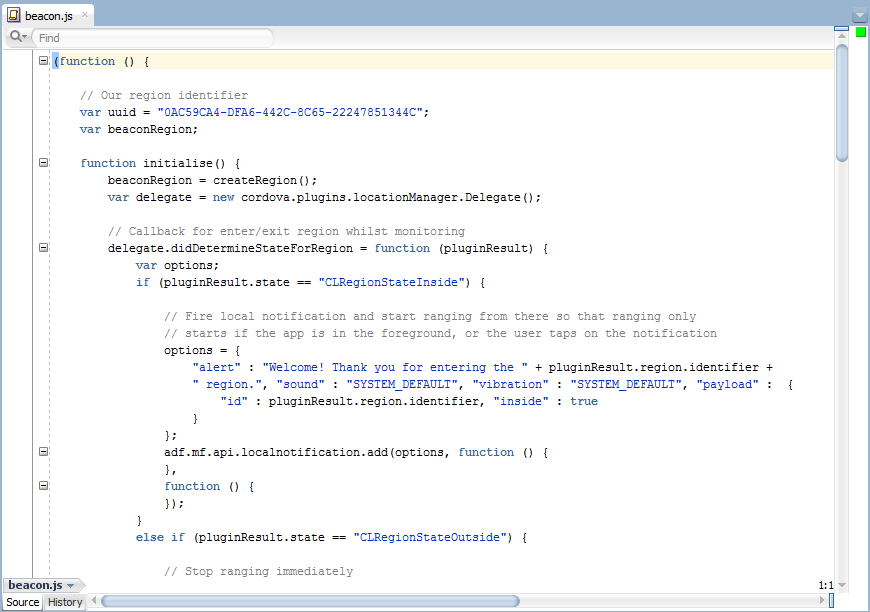Click the "vibration" key string
Screen dimensions: 870x612
click(x=510, y=385)
